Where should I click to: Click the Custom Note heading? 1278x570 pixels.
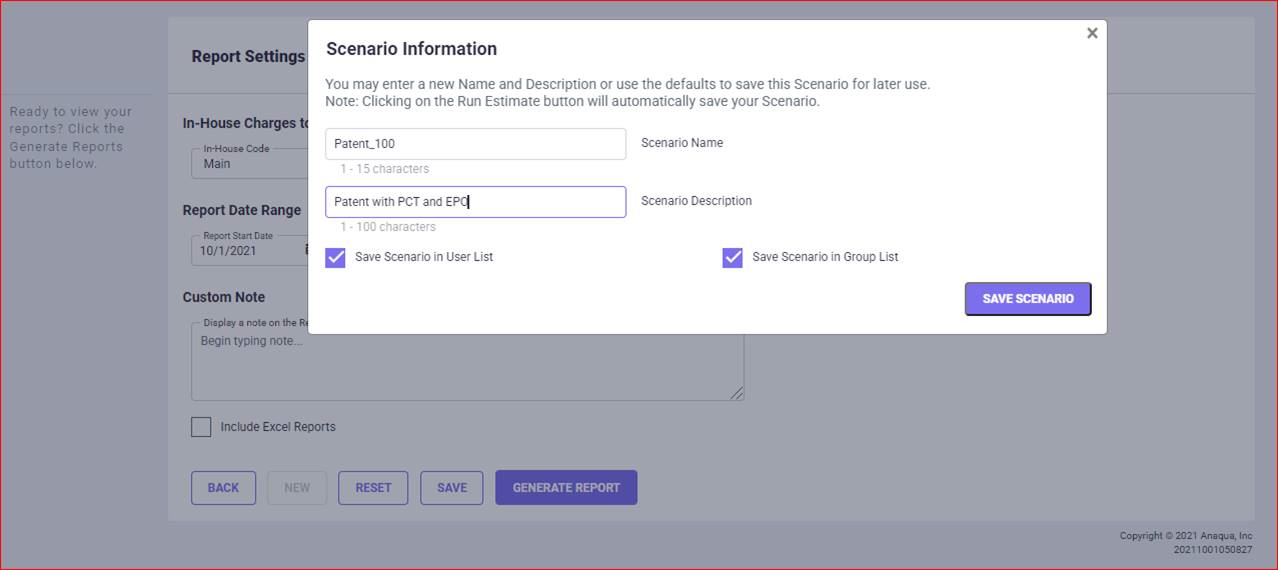click(x=224, y=297)
